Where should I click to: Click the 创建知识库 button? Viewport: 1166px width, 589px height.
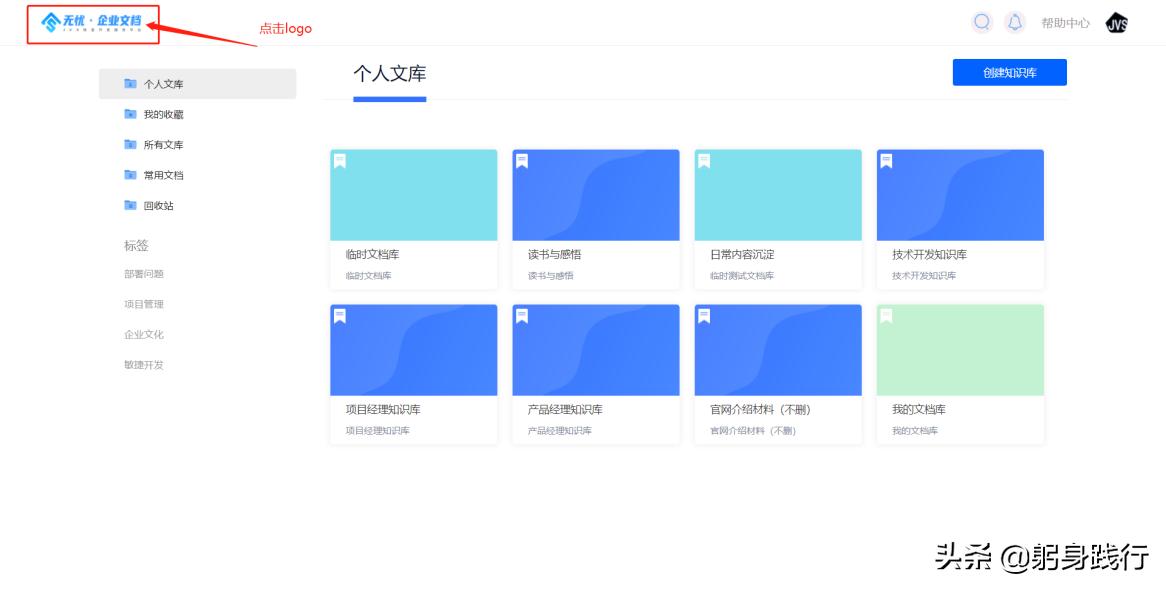click(x=1008, y=72)
